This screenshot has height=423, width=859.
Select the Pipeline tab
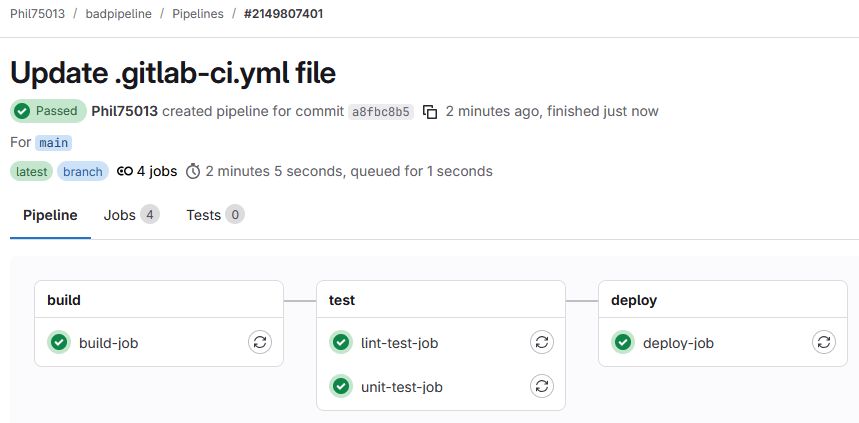[50, 215]
